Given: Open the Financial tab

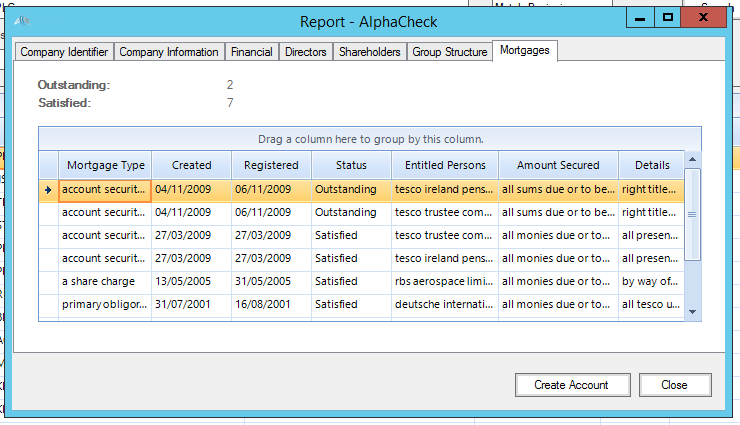Looking at the screenshot, I should 252,52.
